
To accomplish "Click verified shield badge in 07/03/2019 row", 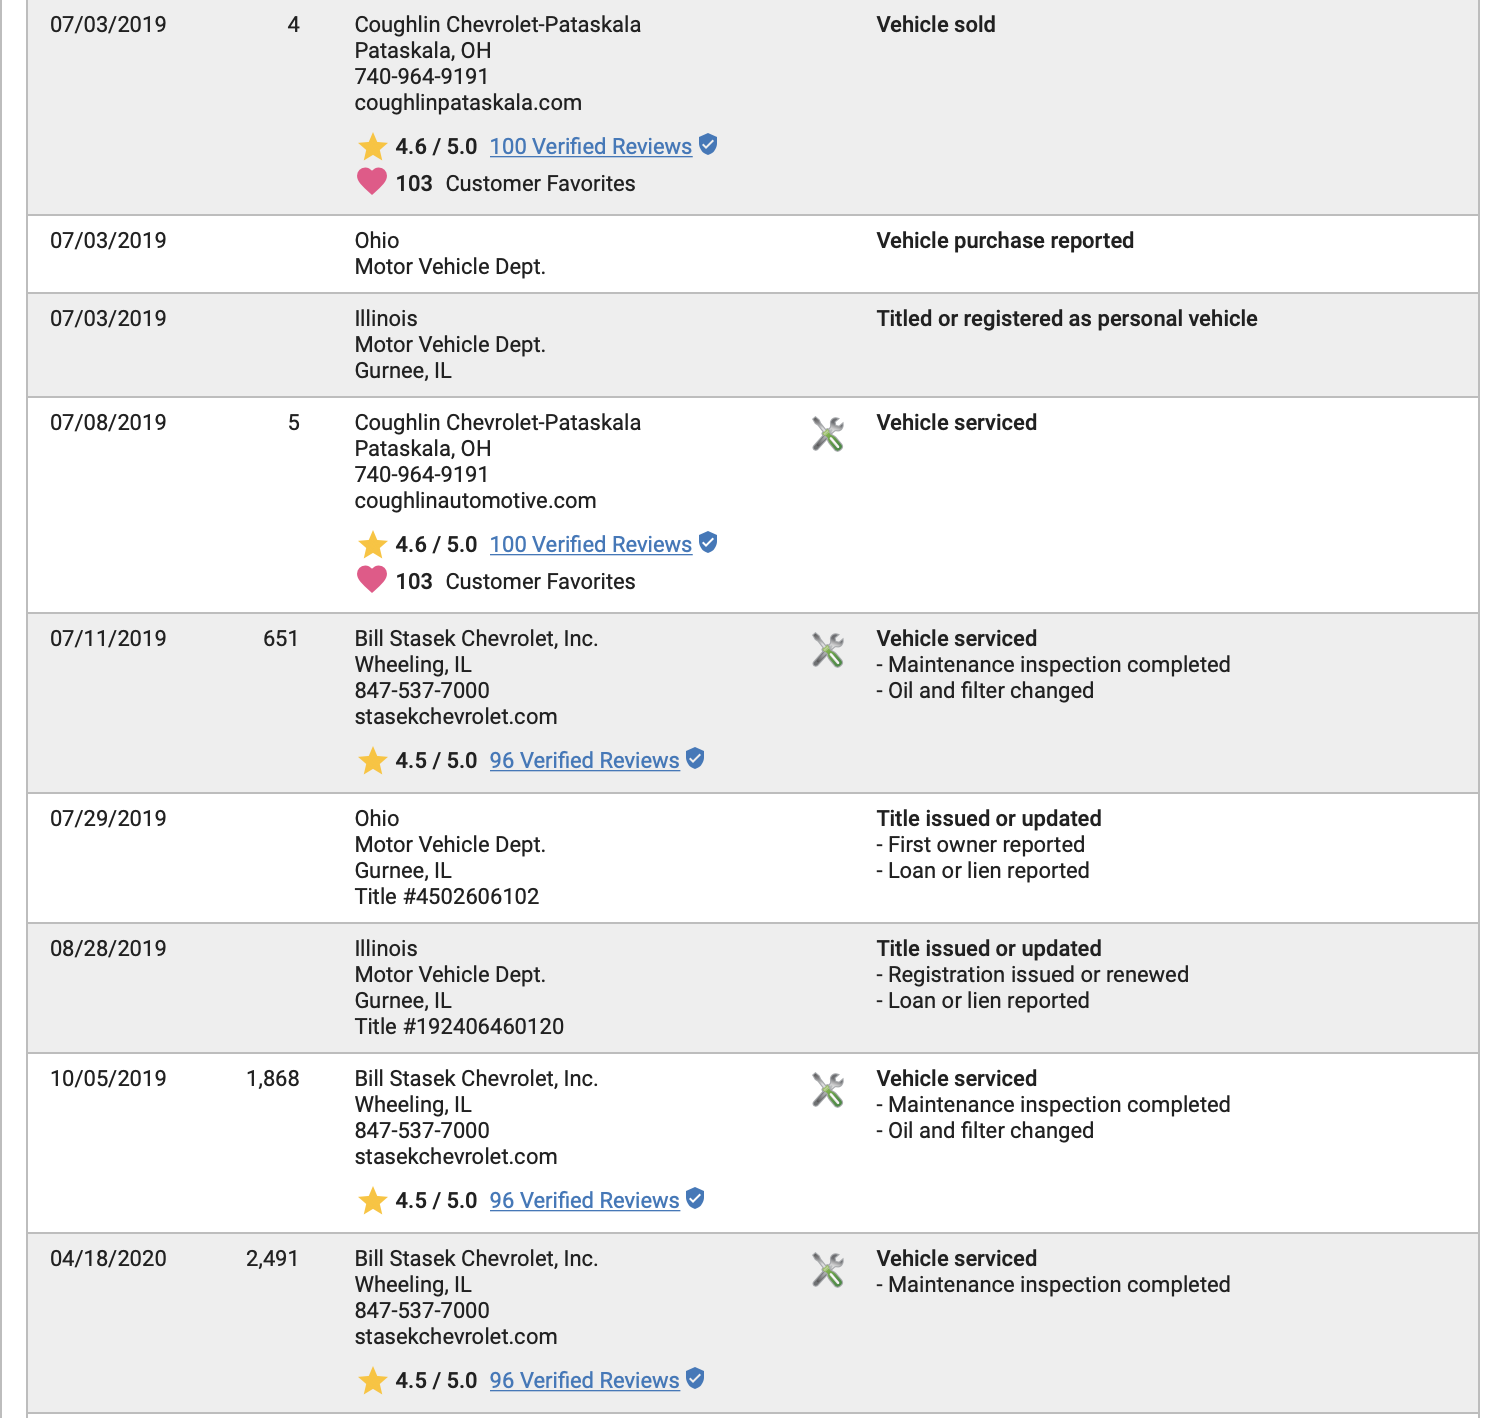I will 708,144.
